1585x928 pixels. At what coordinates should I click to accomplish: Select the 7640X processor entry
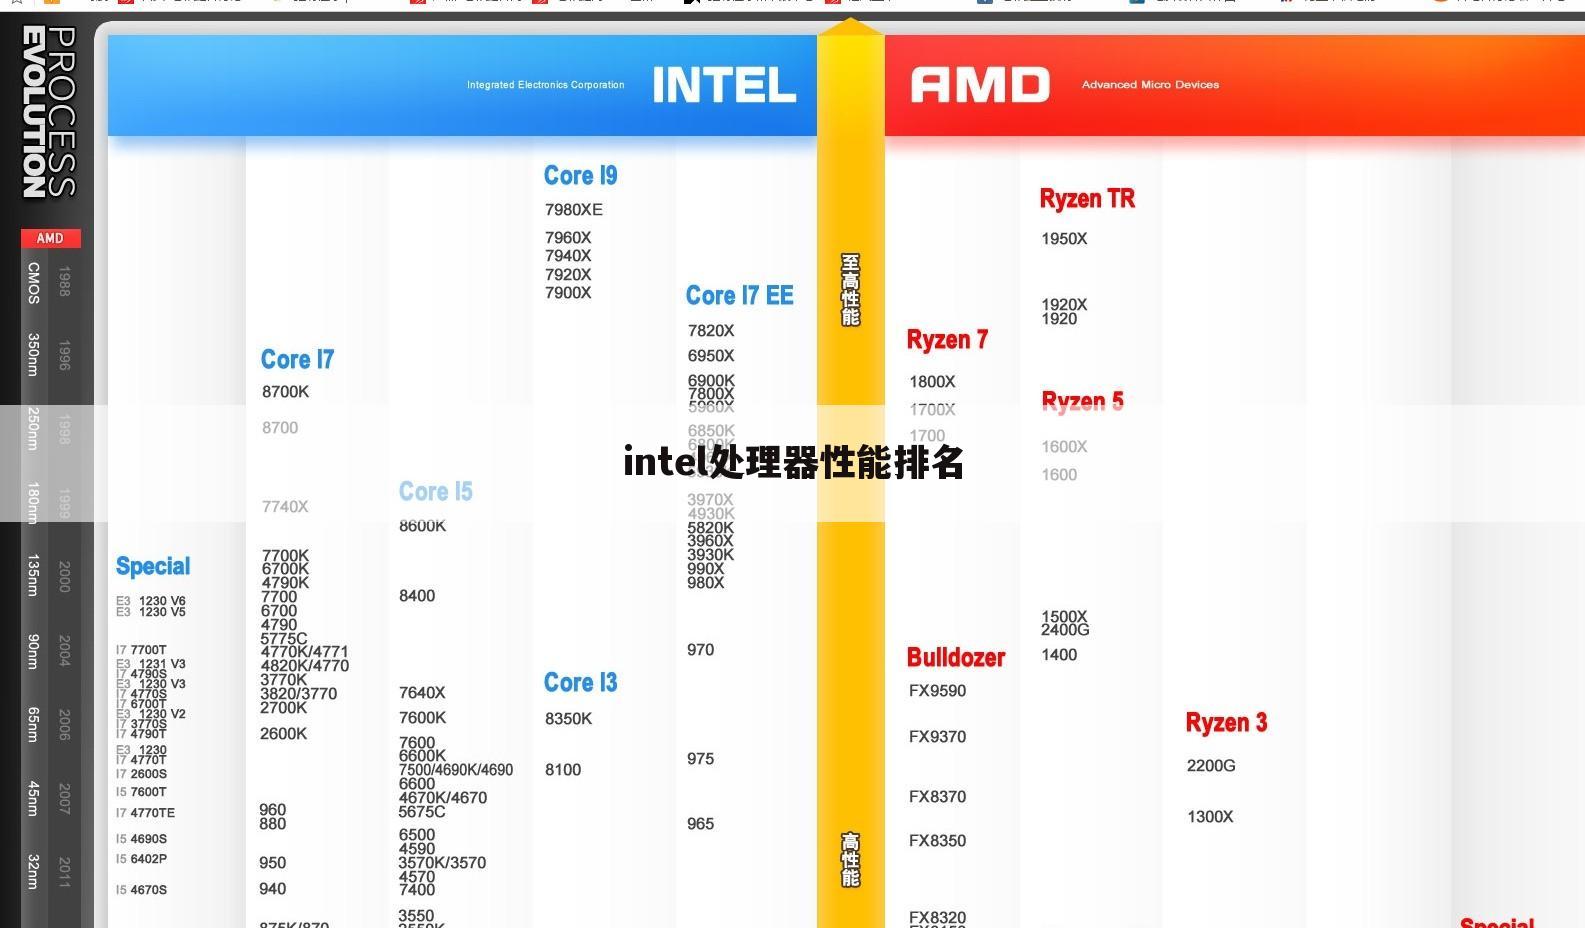[422, 693]
